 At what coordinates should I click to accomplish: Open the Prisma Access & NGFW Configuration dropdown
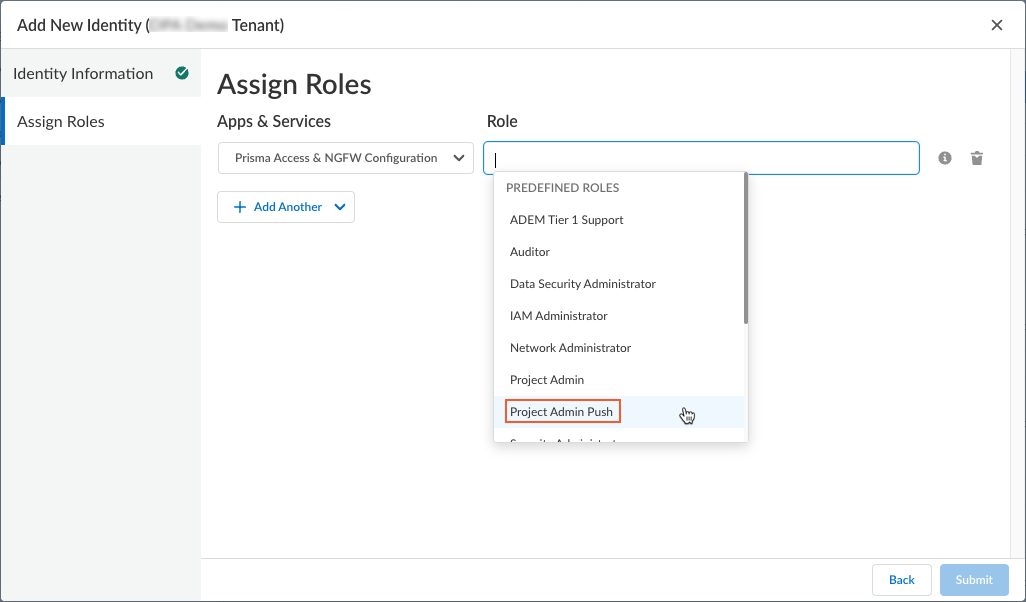click(345, 158)
